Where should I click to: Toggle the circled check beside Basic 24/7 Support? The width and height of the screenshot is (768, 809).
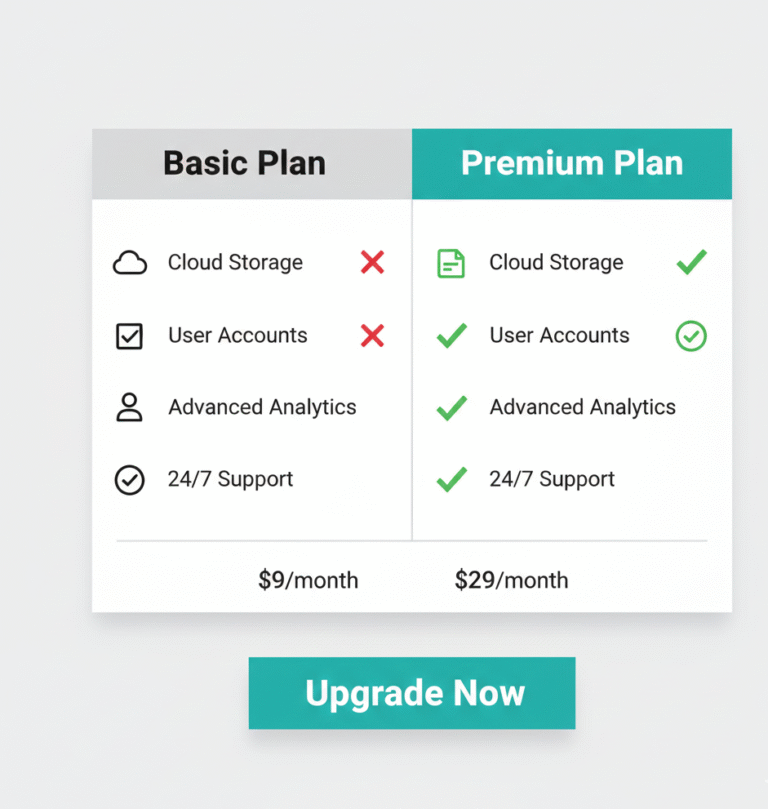[130, 480]
